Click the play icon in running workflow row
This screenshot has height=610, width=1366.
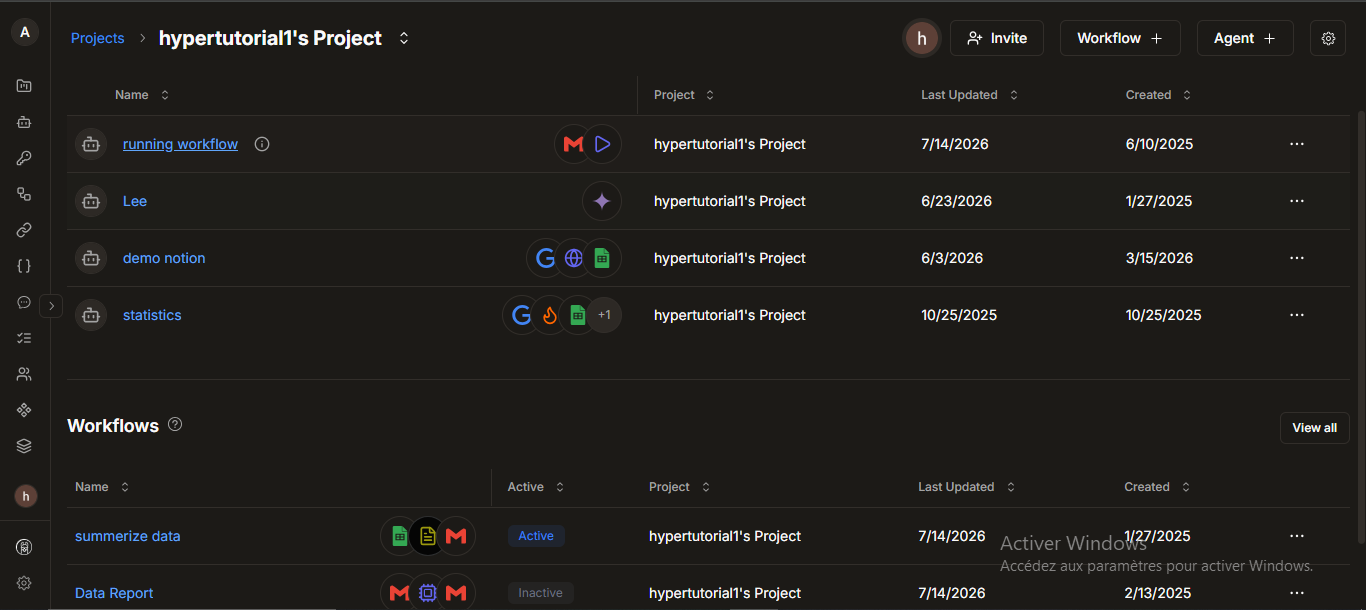coord(602,144)
